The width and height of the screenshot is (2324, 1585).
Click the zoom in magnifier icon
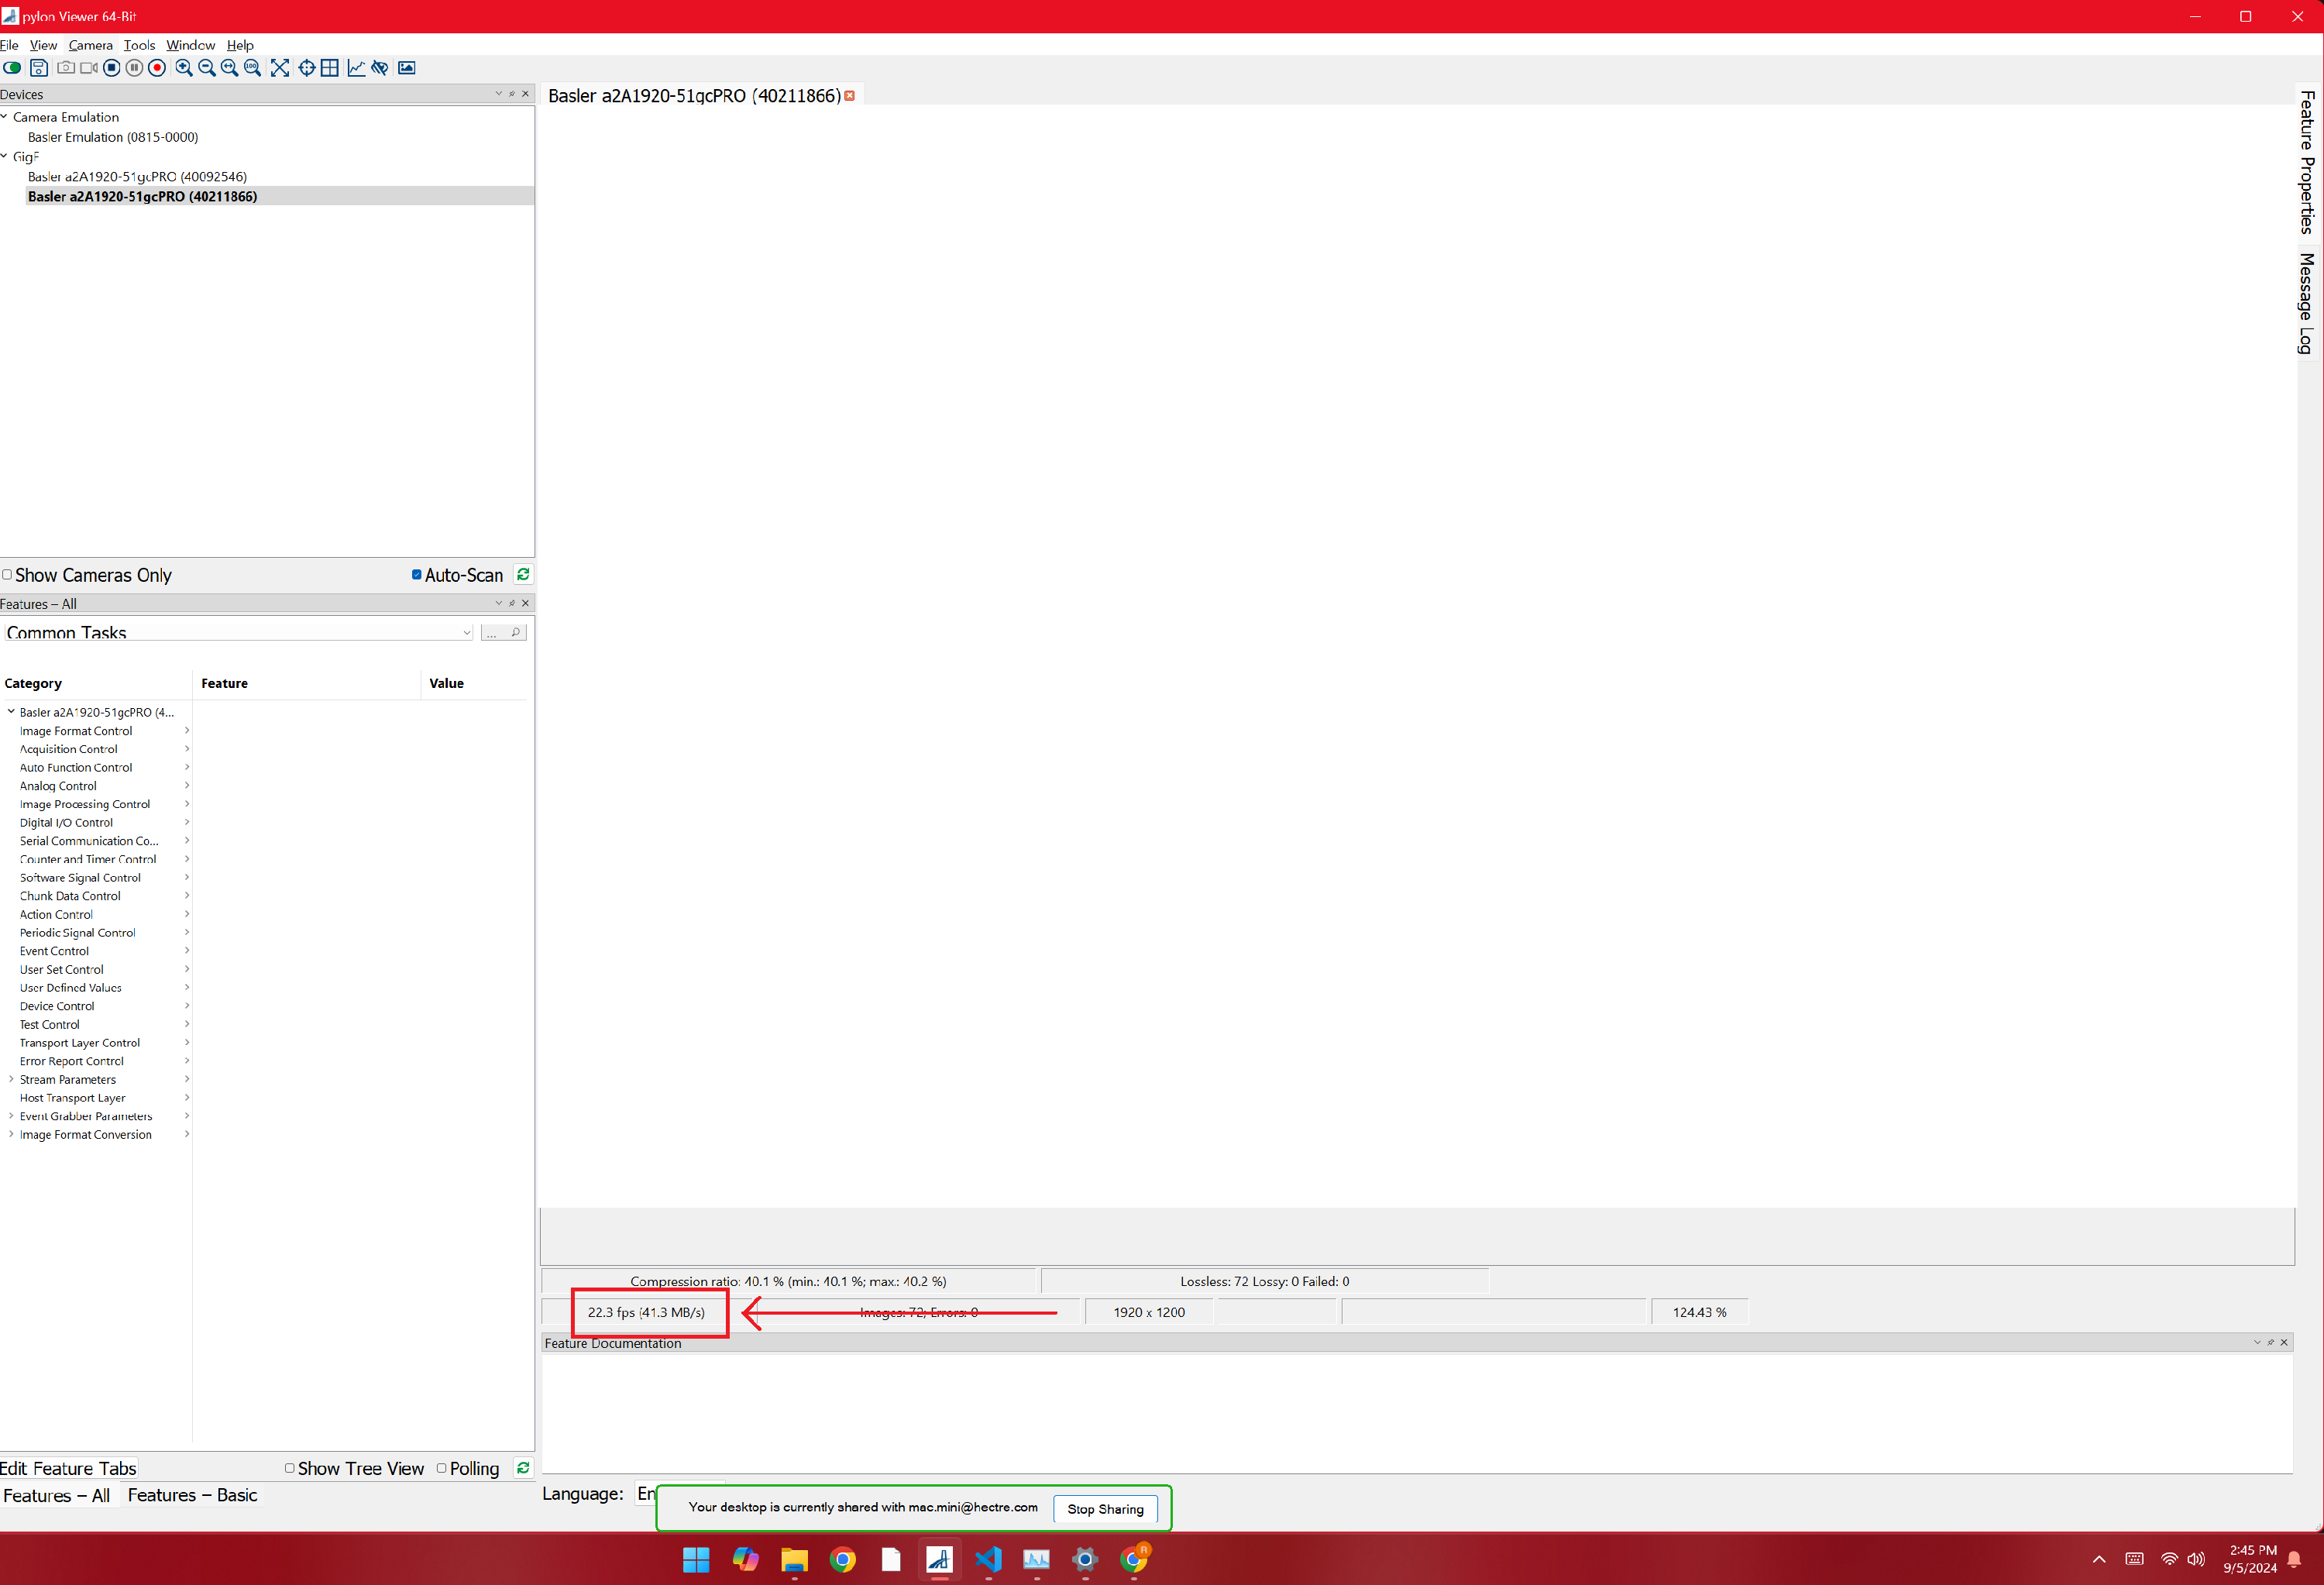tap(184, 68)
